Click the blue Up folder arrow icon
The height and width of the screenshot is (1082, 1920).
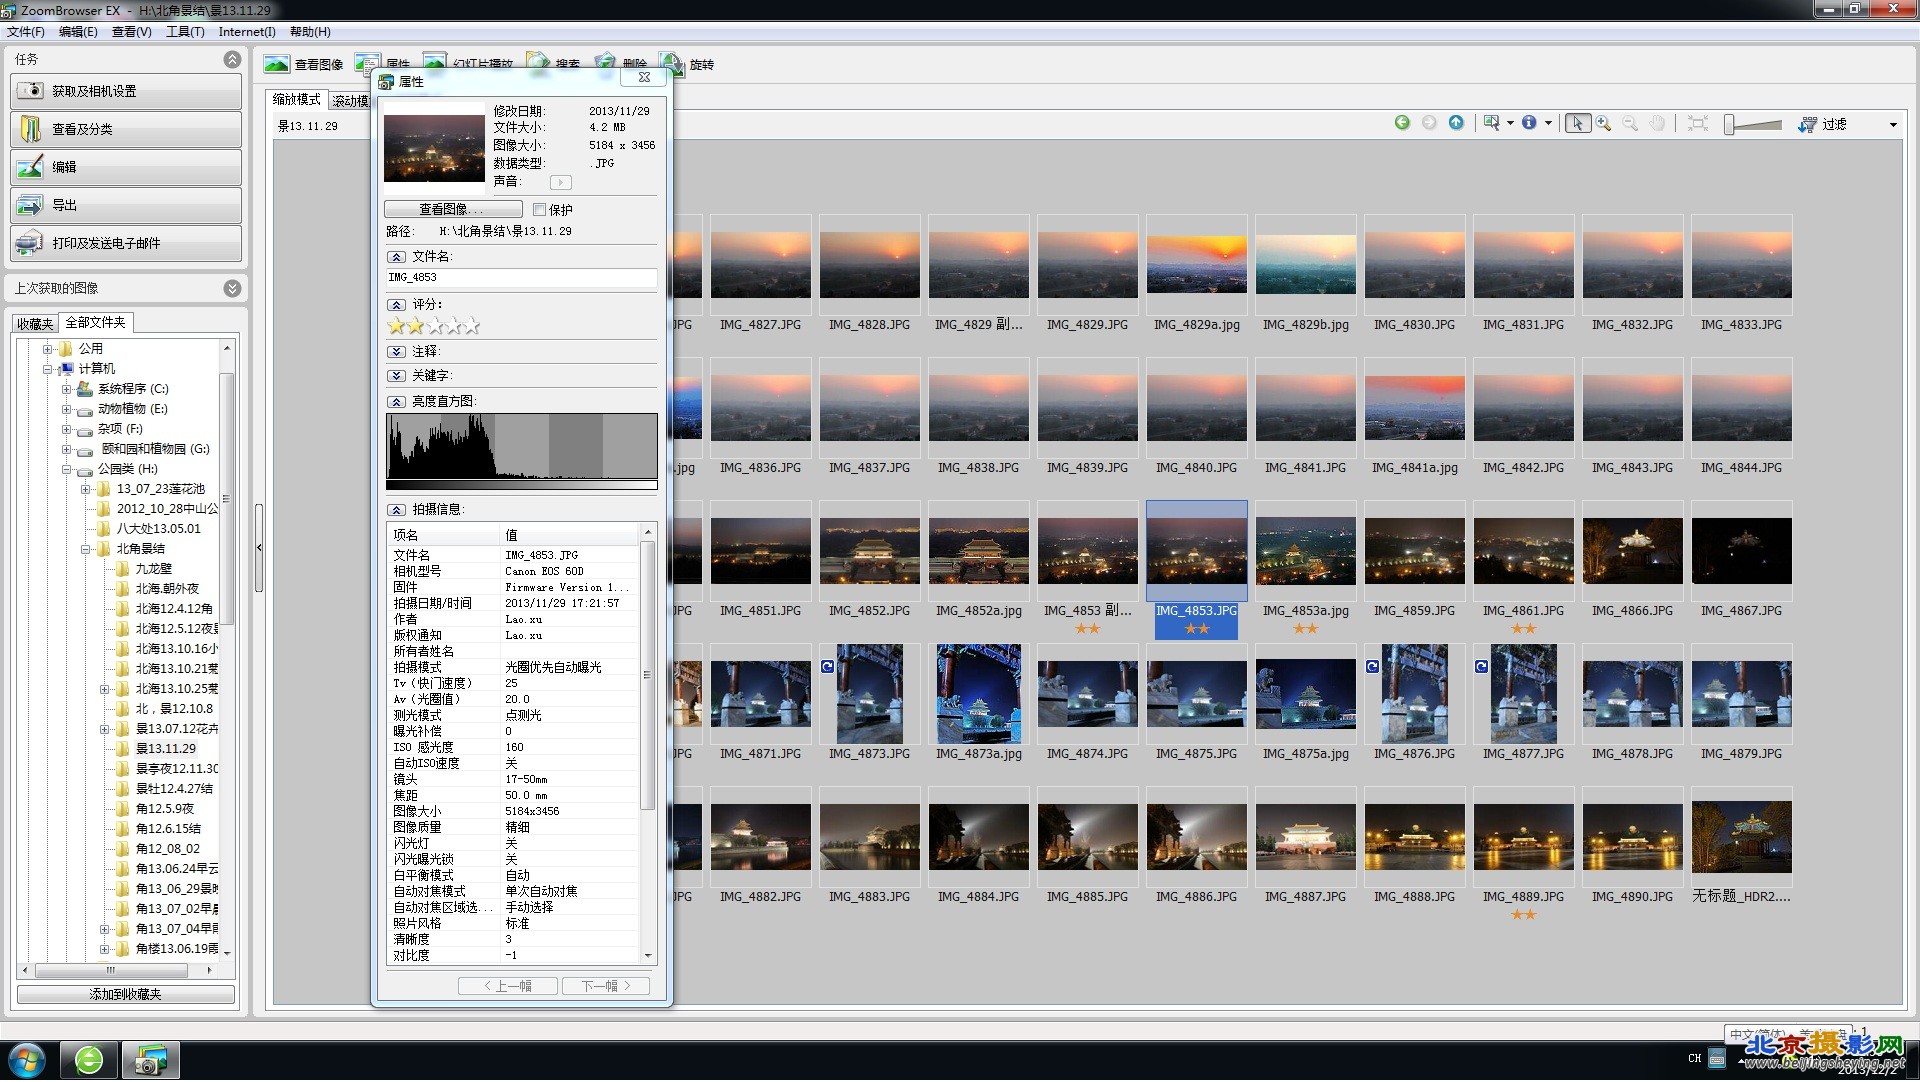tap(1456, 122)
